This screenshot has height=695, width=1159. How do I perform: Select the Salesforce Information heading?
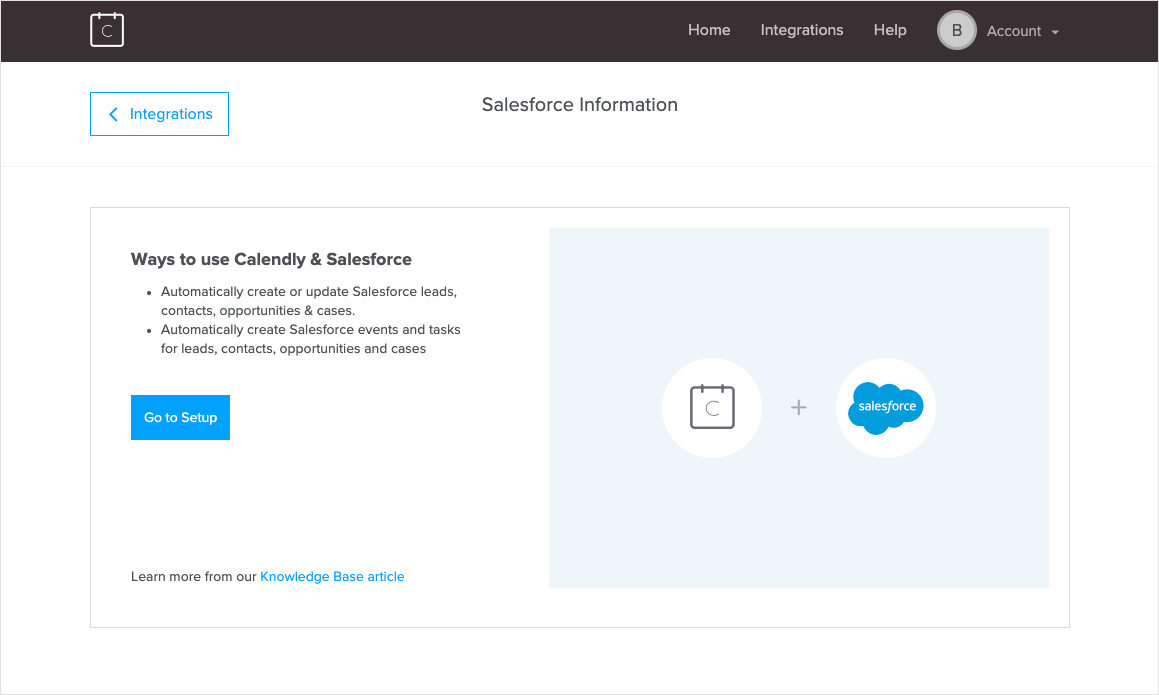[580, 105]
